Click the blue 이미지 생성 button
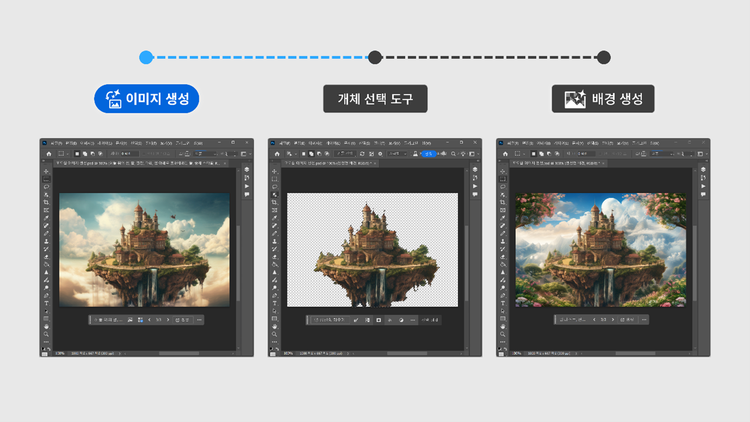750x422 pixels. [146, 99]
